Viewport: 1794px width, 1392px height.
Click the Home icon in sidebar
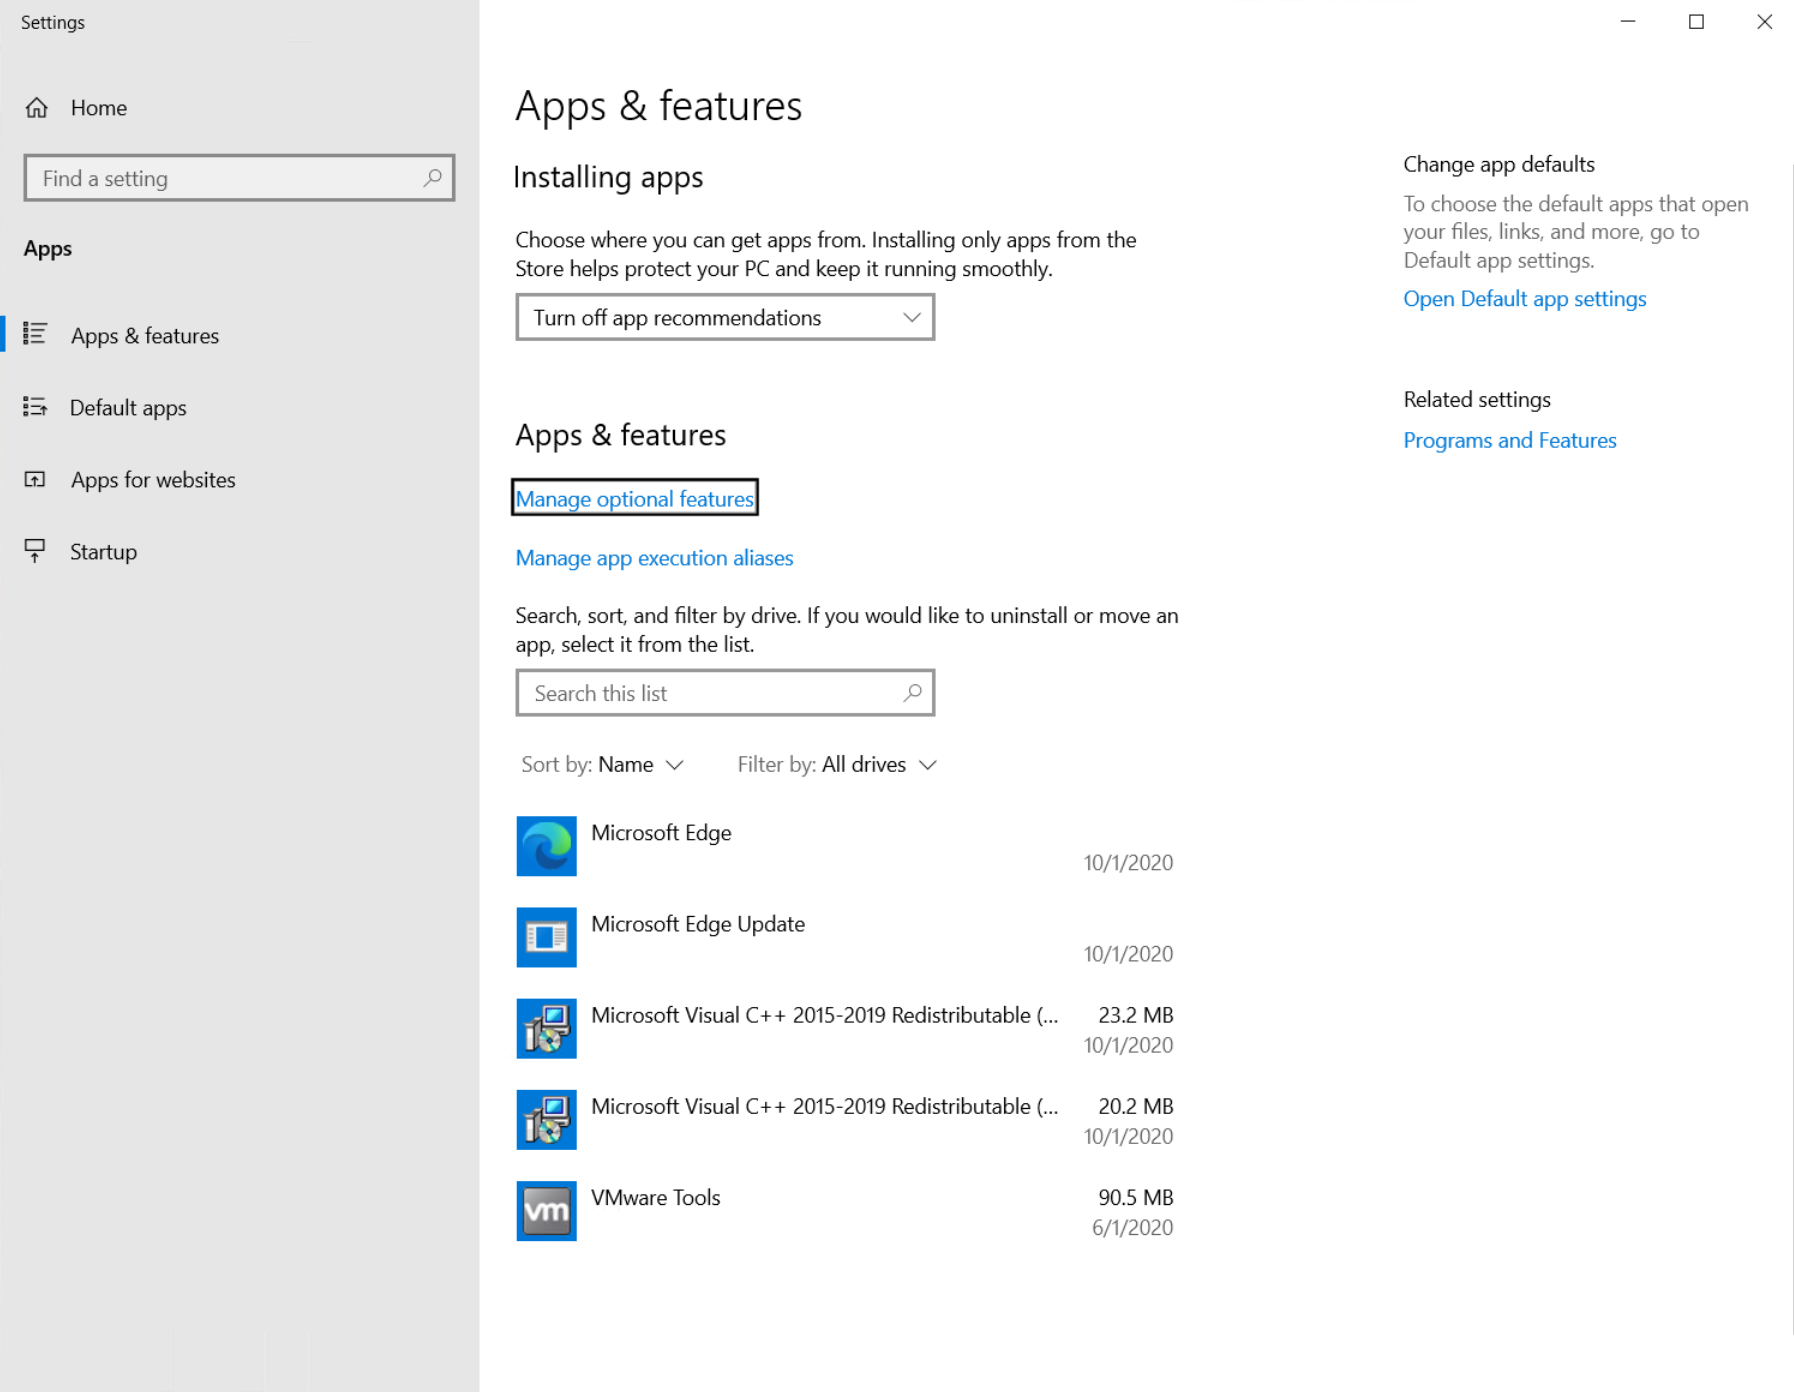(x=37, y=108)
